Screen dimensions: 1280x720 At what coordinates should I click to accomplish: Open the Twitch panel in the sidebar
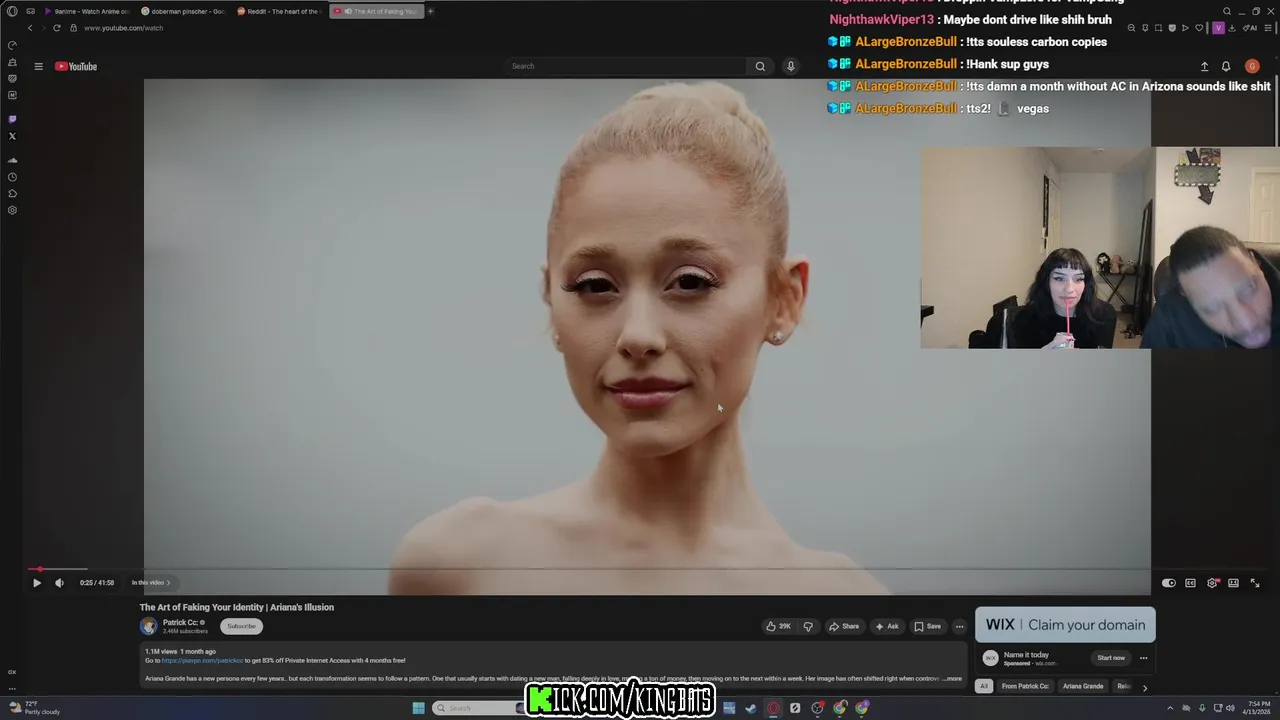point(12,119)
